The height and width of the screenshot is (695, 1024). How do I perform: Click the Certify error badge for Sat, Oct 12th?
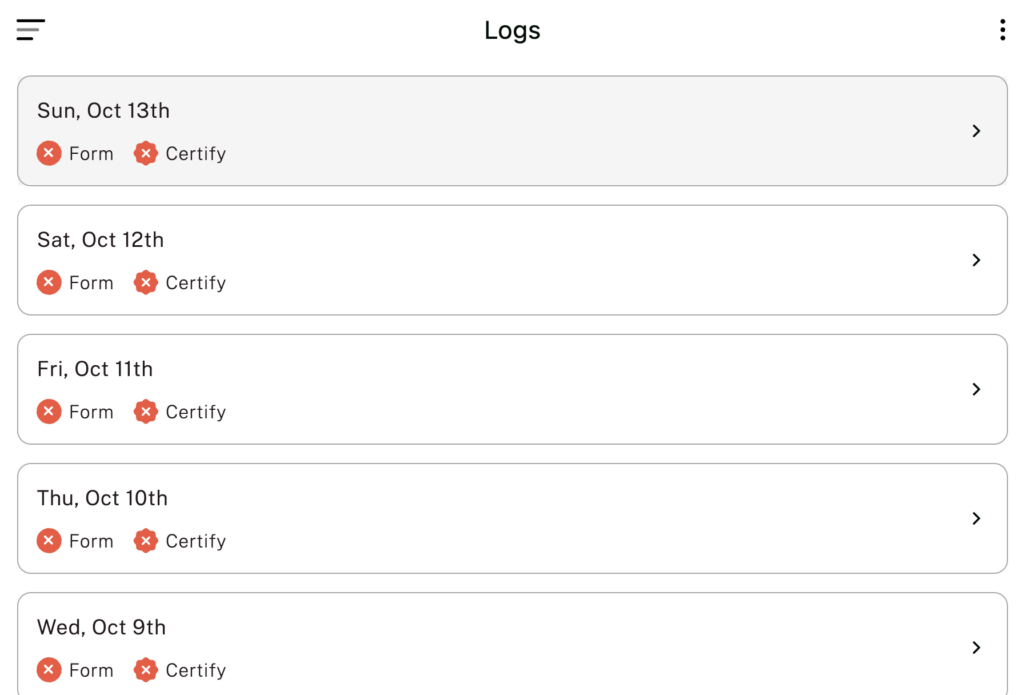coord(146,282)
